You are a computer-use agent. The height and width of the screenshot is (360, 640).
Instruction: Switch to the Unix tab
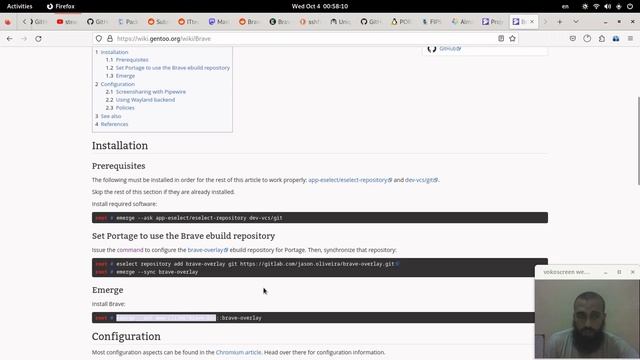tap(340, 22)
